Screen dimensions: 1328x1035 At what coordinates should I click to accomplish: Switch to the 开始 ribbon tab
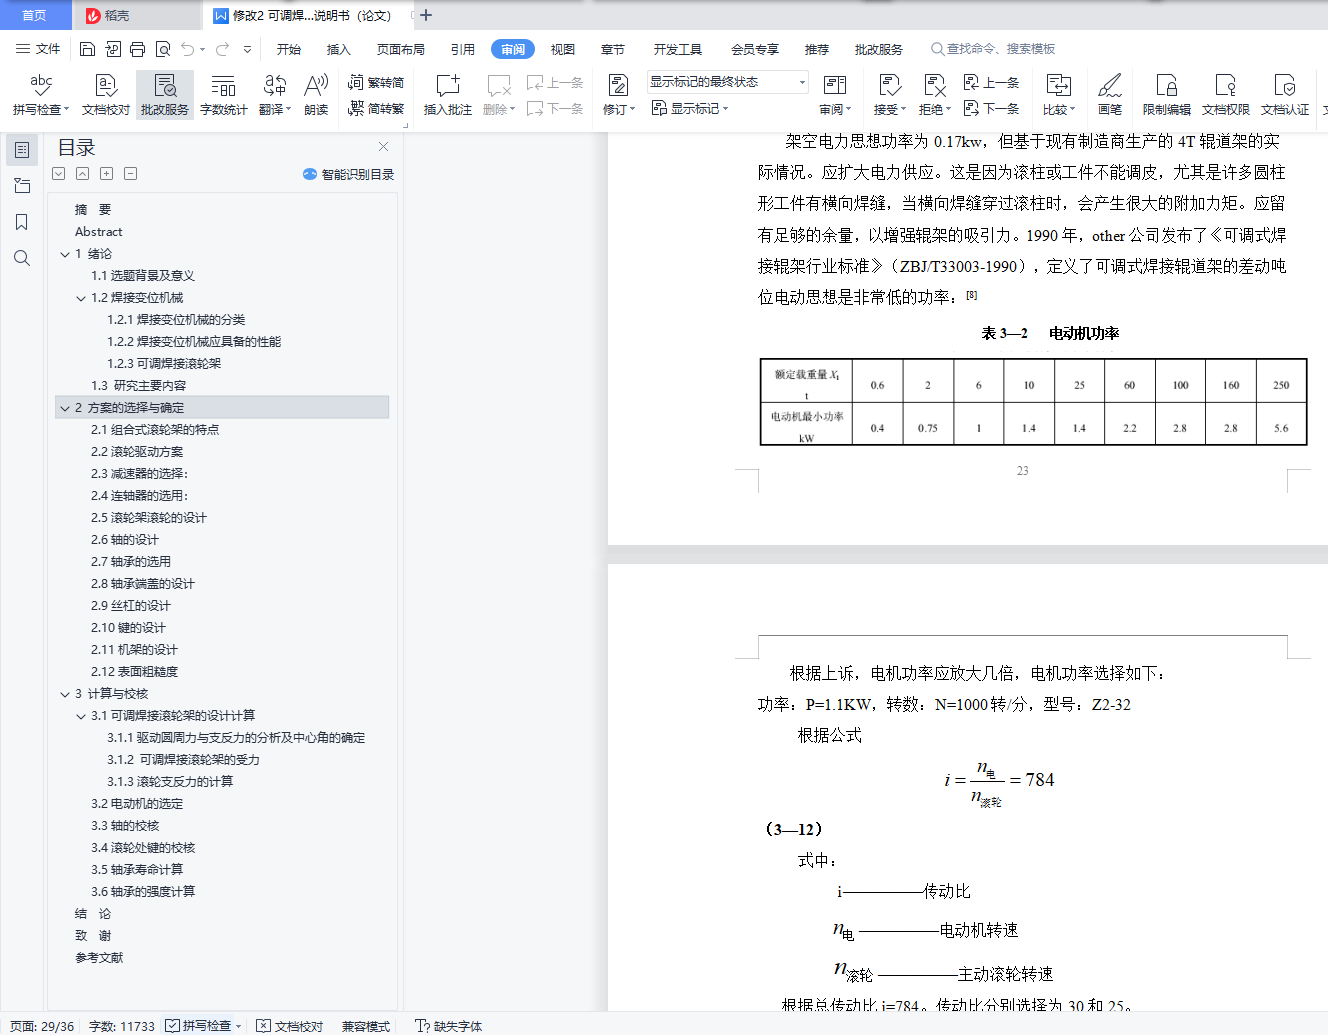289,49
